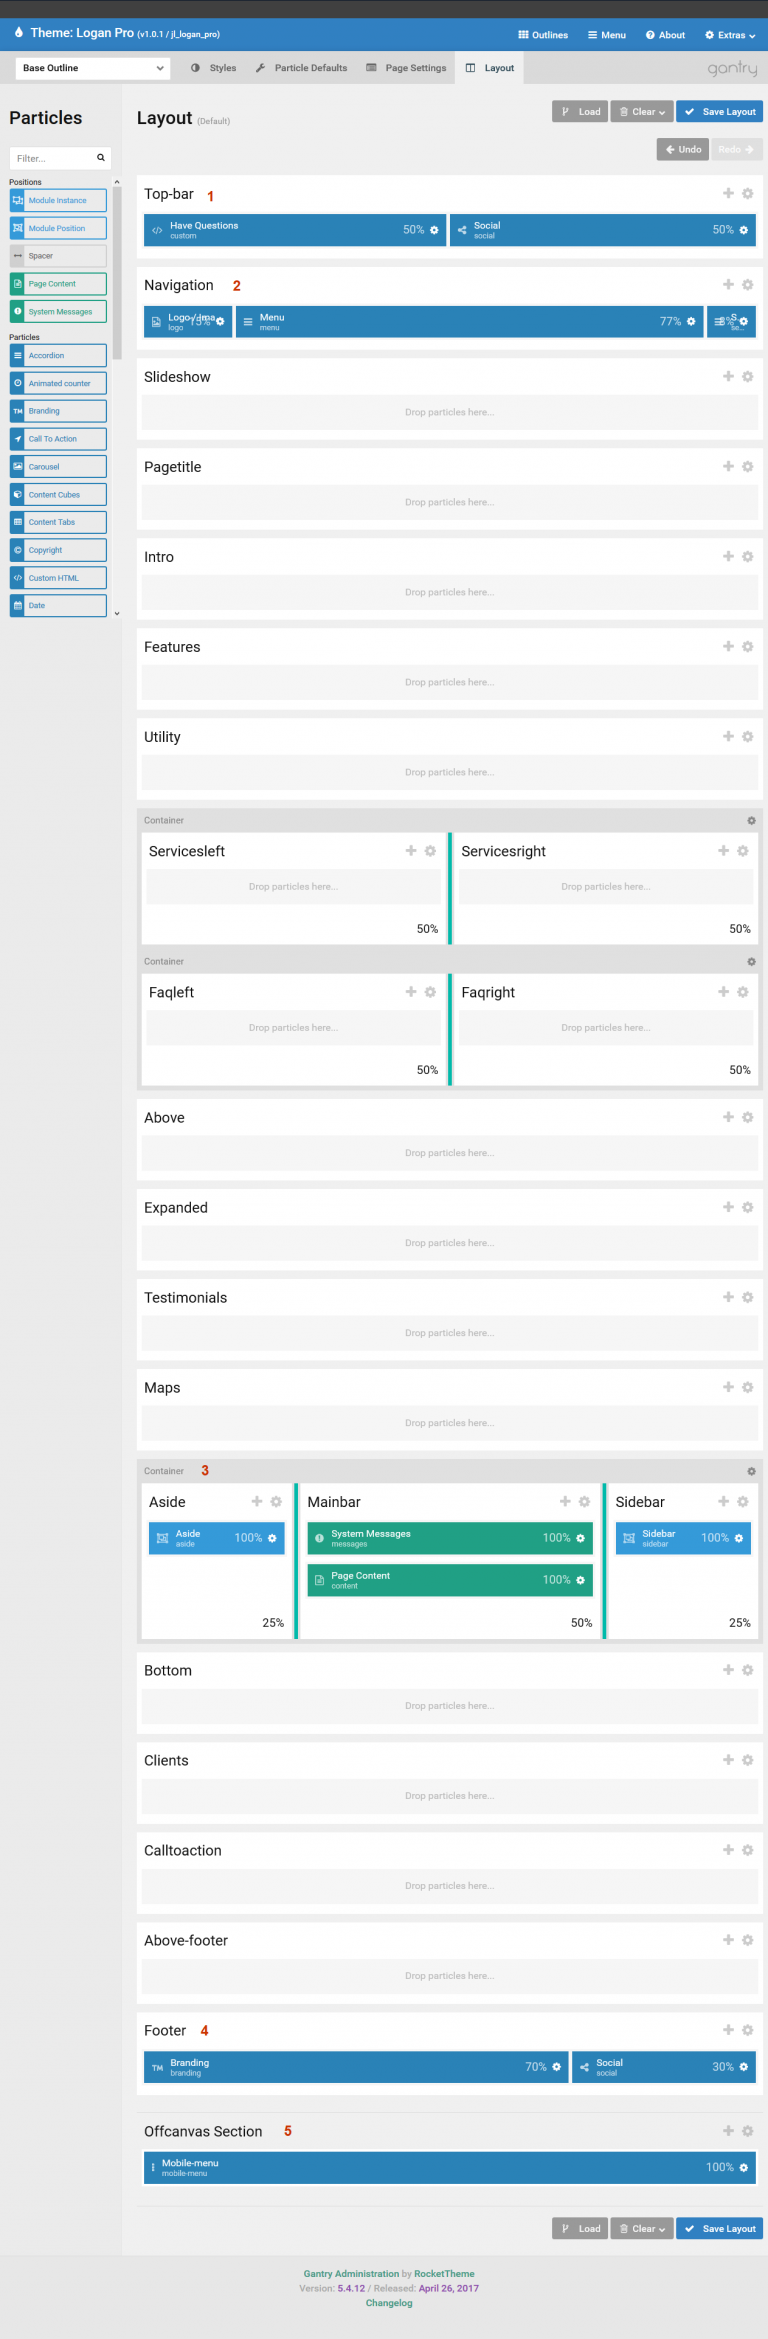Open top Clear dropdown button
The image size is (768, 2339).
(x=642, y=112)
